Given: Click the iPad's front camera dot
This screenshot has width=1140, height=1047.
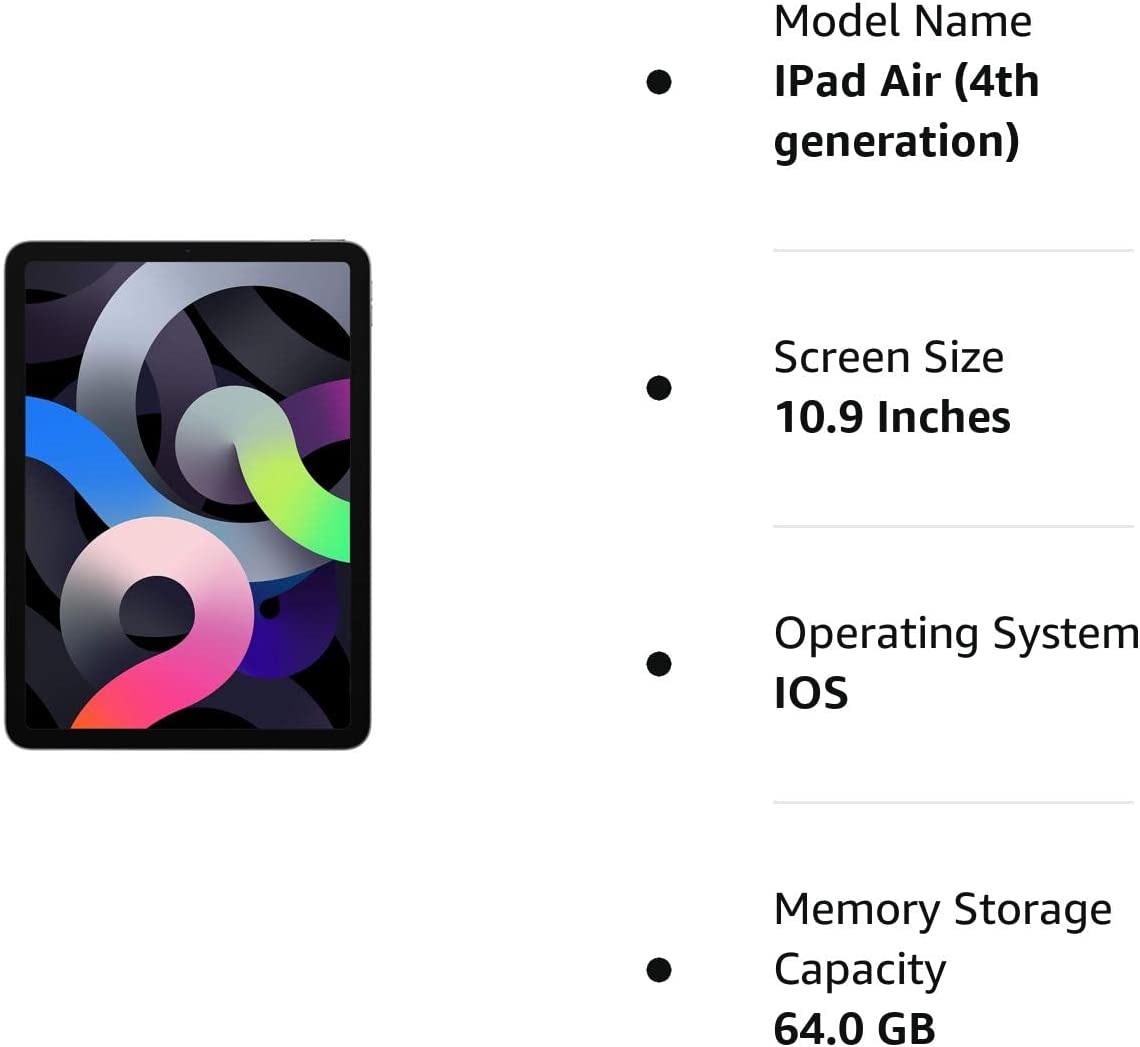Looking at the screenshot, I should pyautogui.click(x=188, y=251).
